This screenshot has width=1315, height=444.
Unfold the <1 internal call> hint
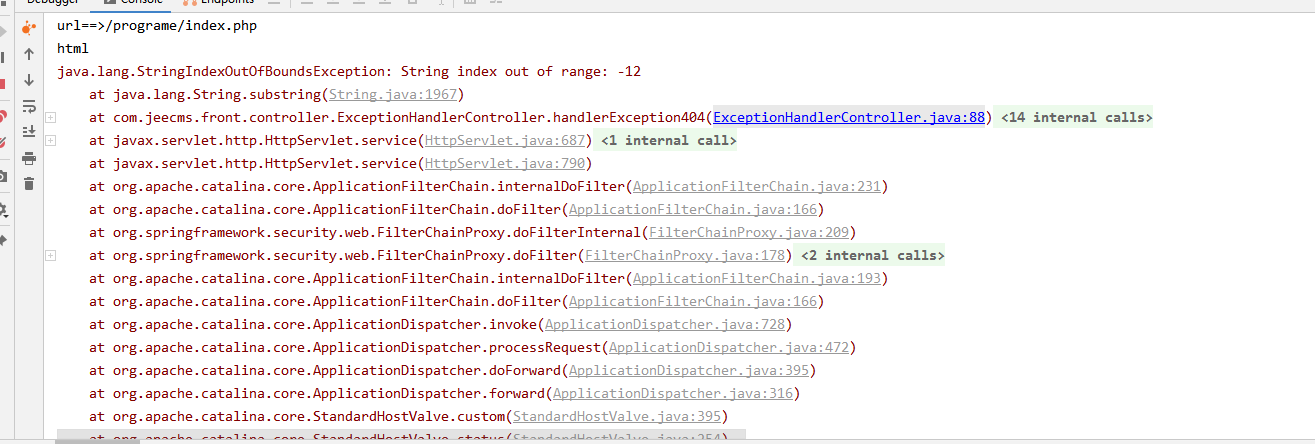tap(668, 141)
